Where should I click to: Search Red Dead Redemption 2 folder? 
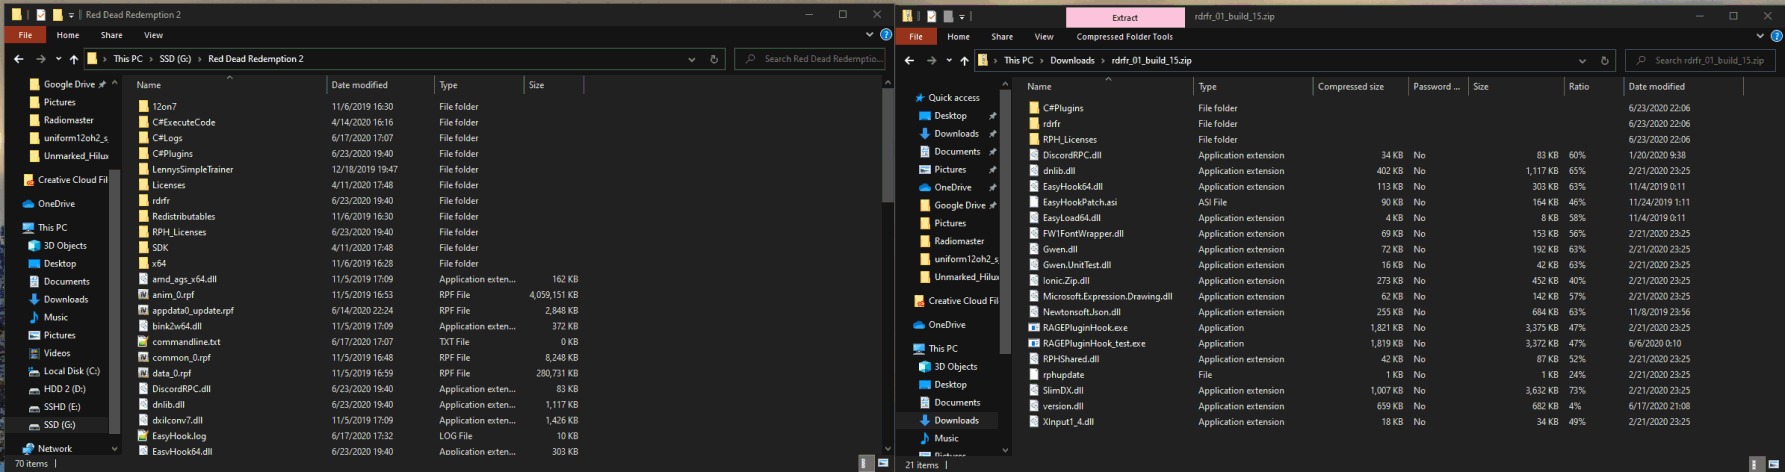[812, 59]
